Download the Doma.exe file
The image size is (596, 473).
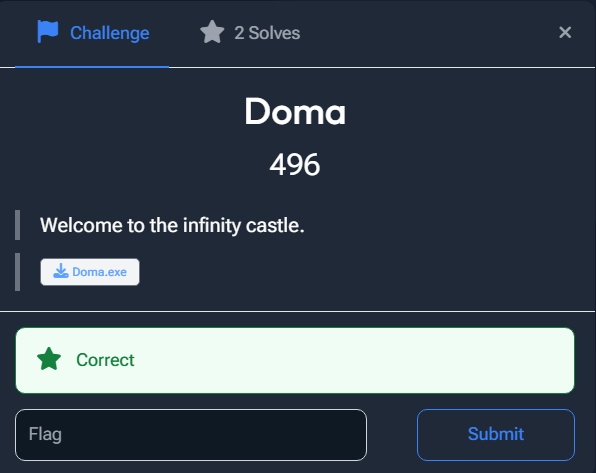tap(90, 272)
